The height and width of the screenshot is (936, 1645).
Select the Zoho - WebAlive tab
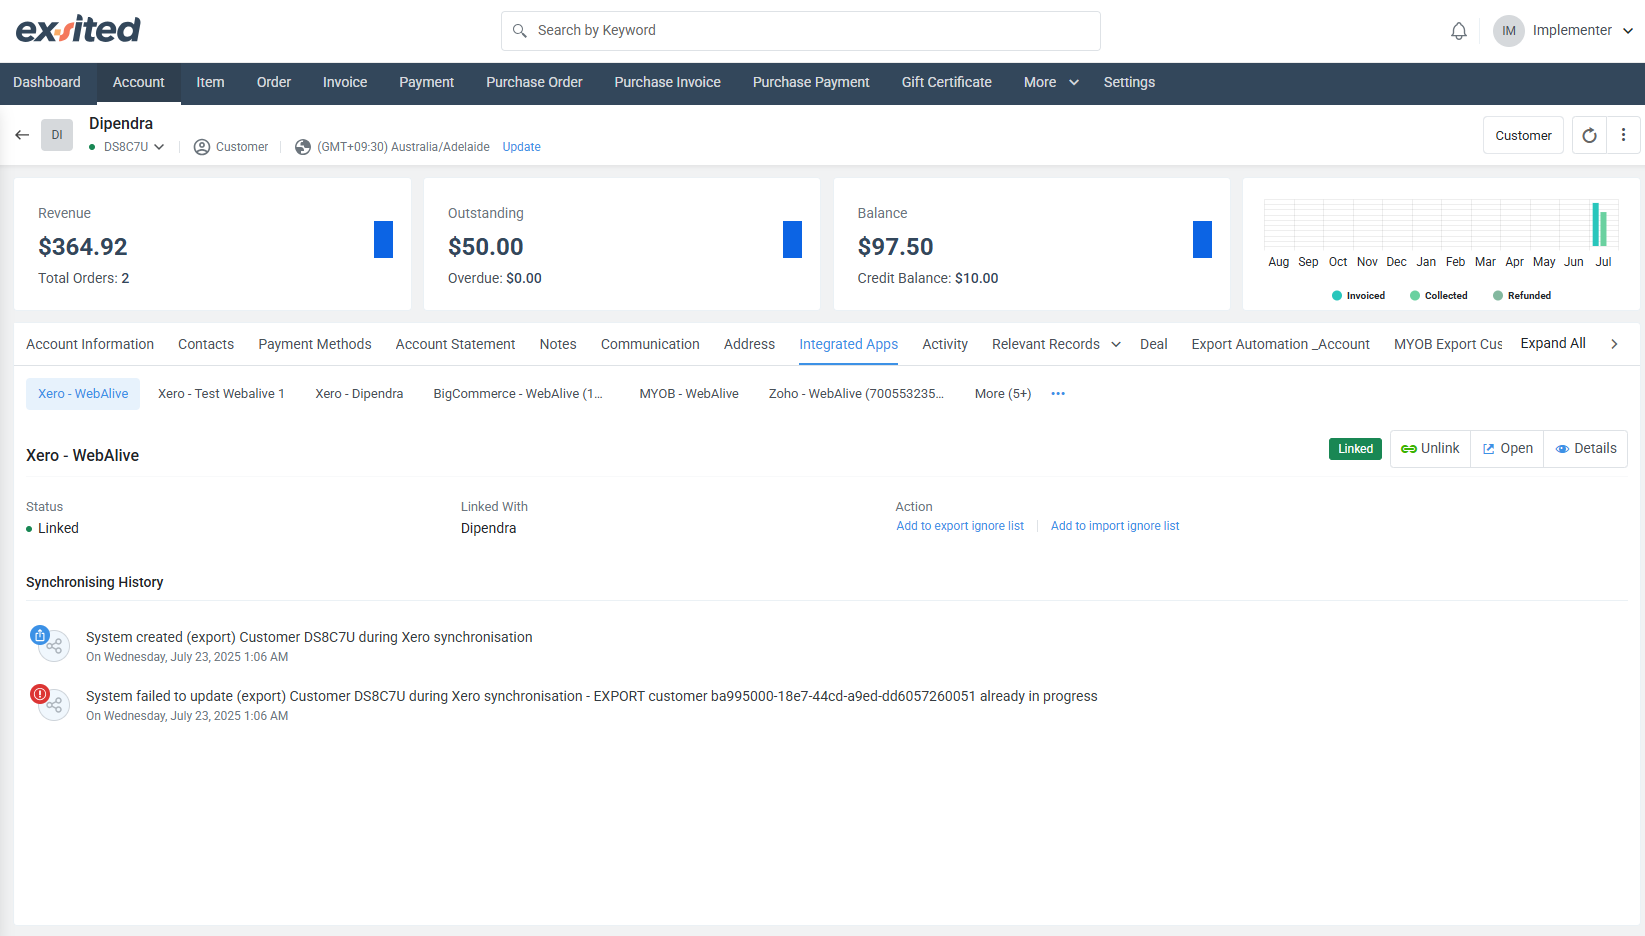(856, 394)
